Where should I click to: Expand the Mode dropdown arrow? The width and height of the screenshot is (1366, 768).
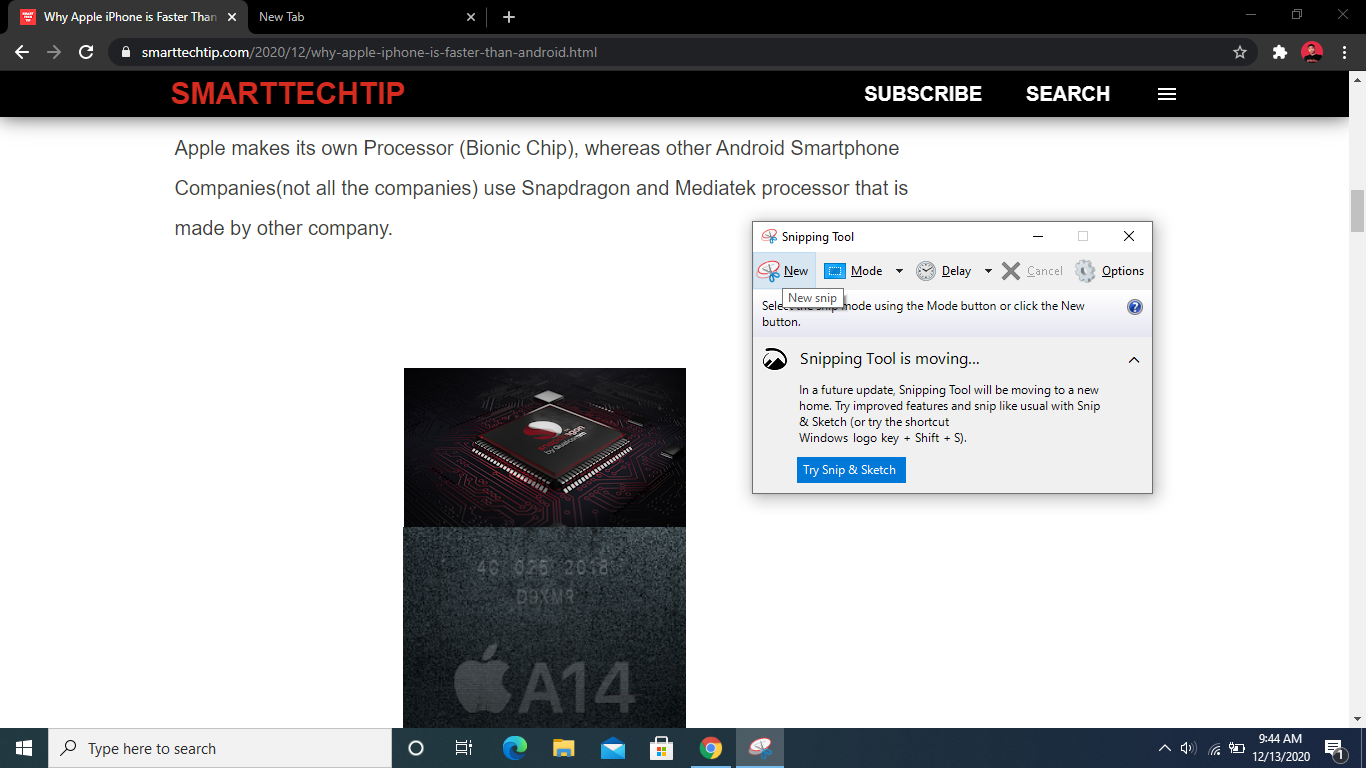[899, 271]
